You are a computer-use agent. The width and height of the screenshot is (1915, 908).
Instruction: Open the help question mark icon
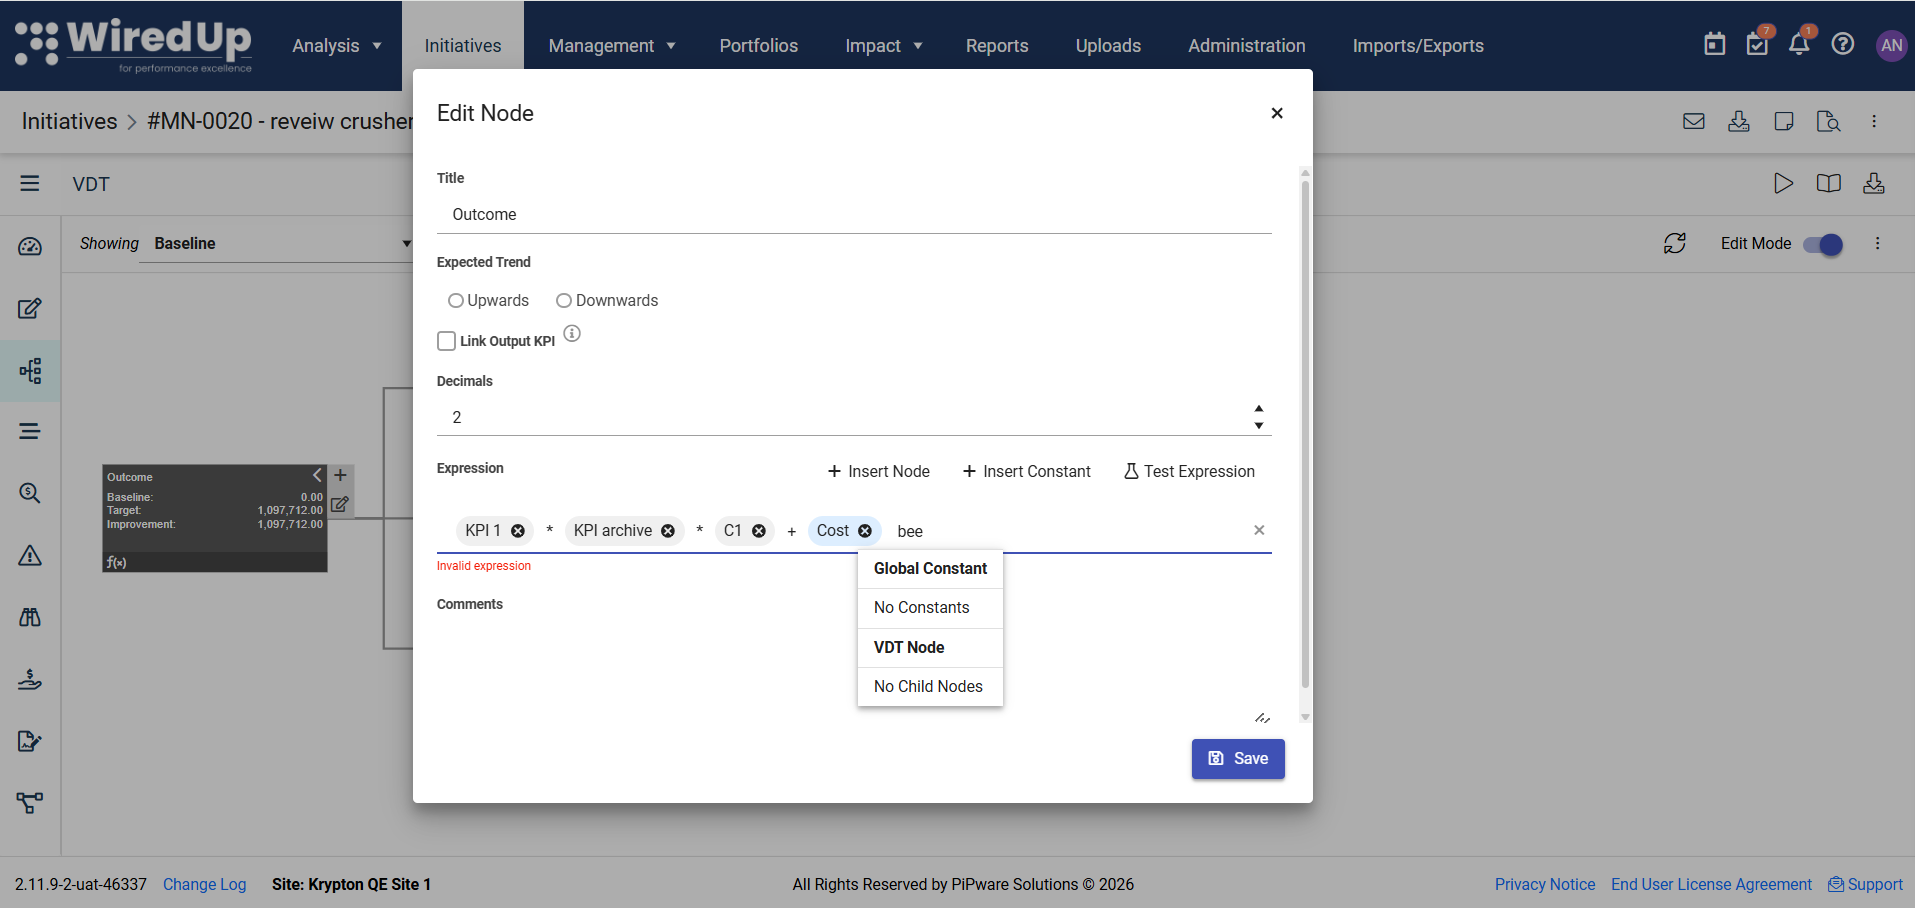coord(1843,44)
